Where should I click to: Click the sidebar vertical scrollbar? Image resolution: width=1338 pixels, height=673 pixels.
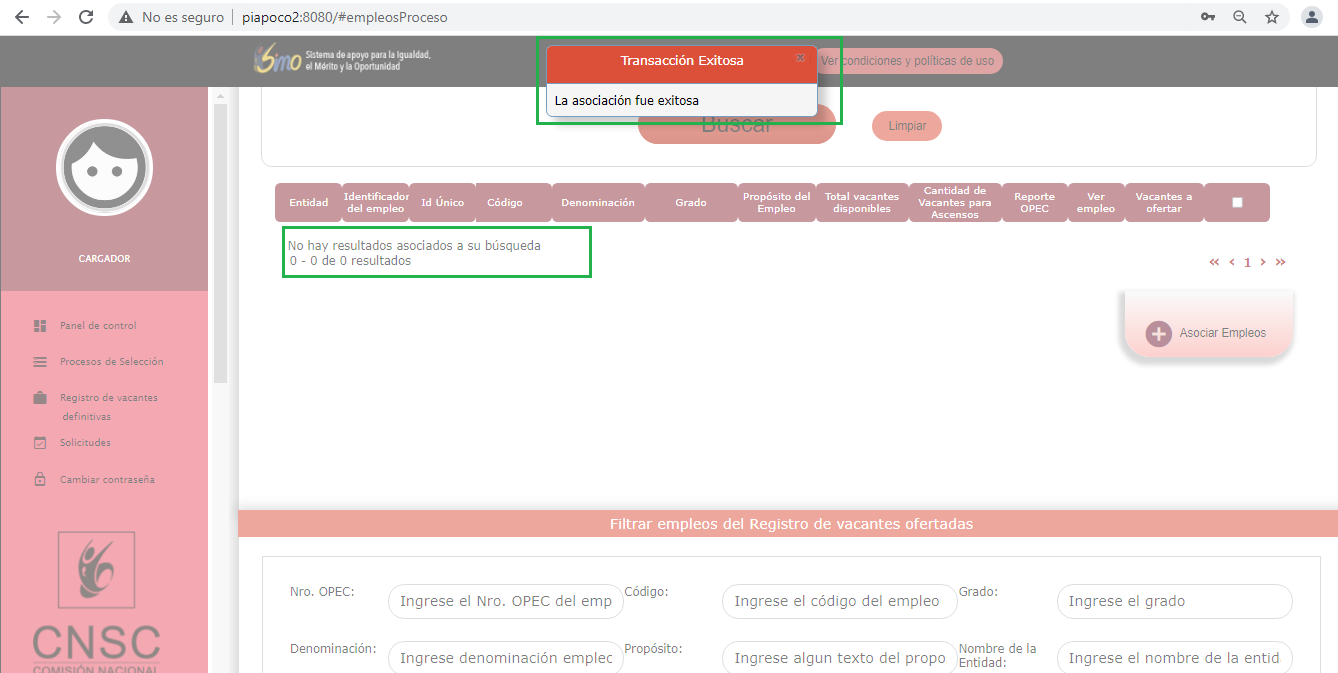point(220,240)
